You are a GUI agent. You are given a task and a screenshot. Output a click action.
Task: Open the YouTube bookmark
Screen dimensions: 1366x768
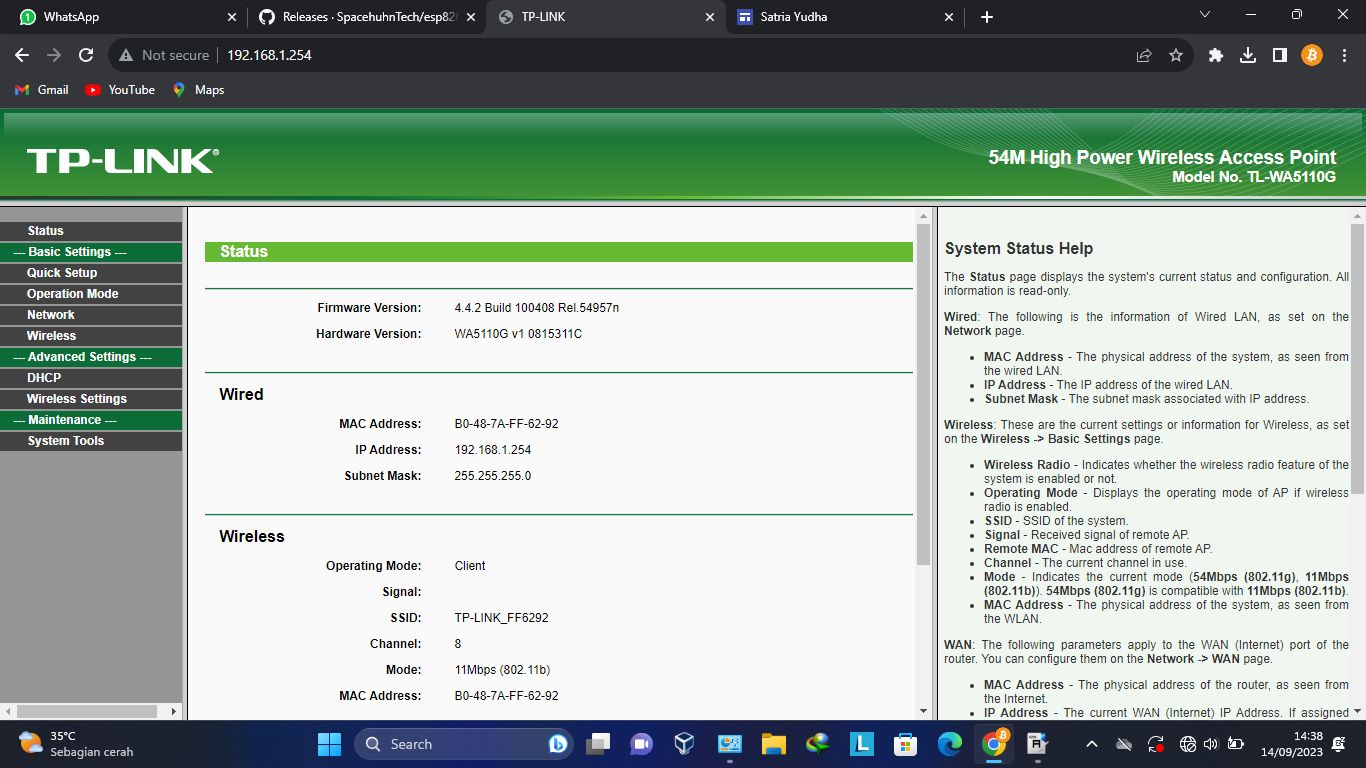point(120,90)
